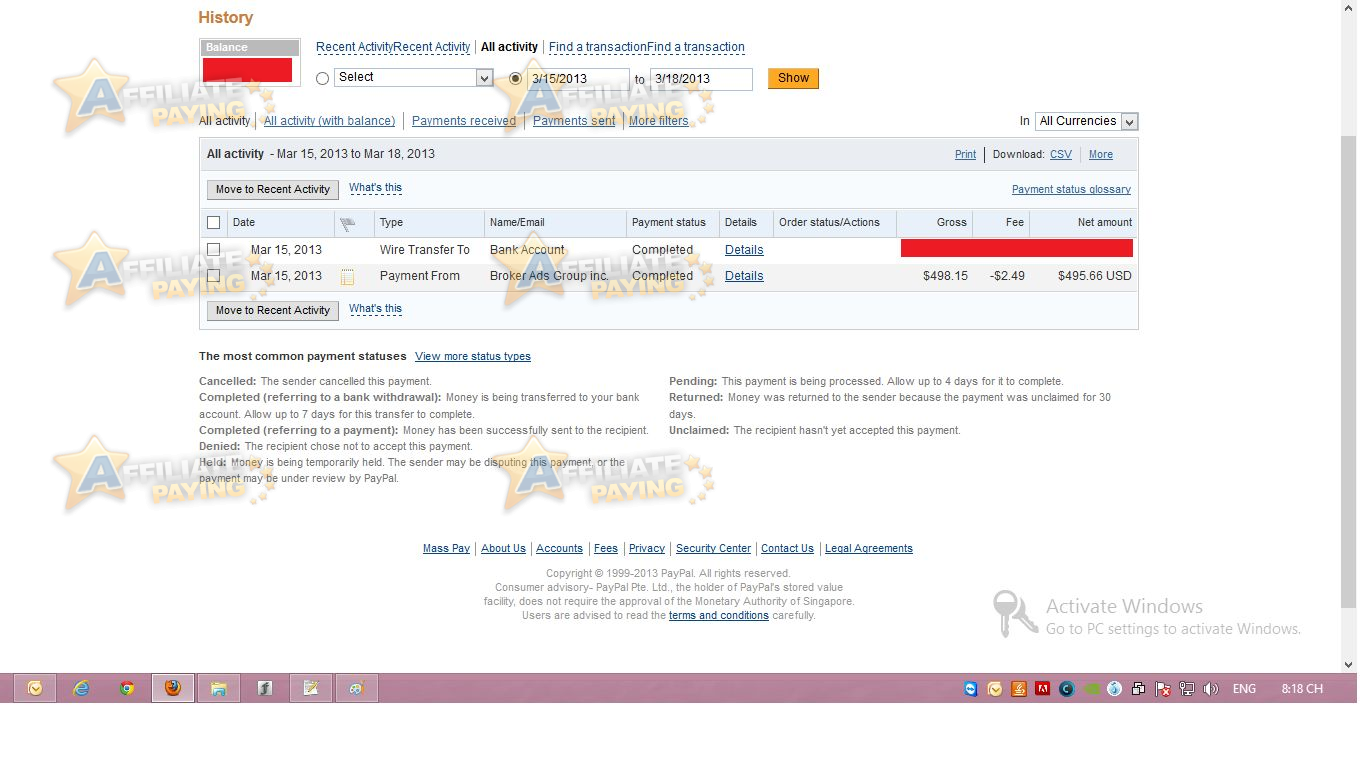
Task: Open Internet Explorer from the taskbar
Action: click(x=81, y=688)
